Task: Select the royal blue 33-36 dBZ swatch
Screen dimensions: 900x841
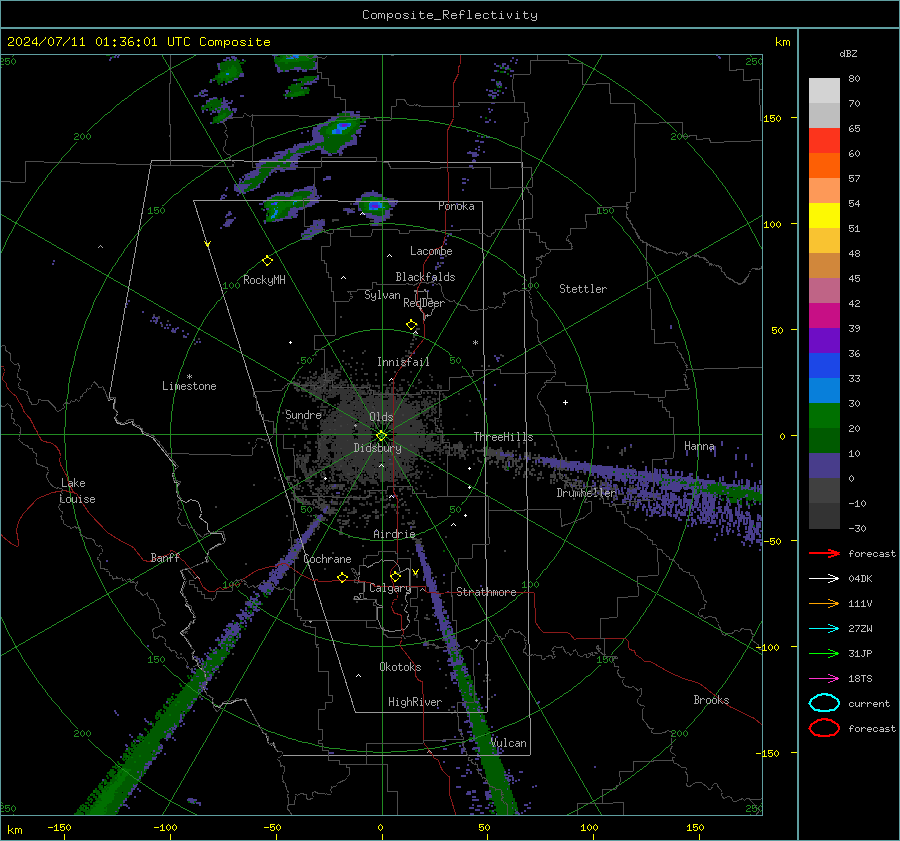Action: [824, 366]
